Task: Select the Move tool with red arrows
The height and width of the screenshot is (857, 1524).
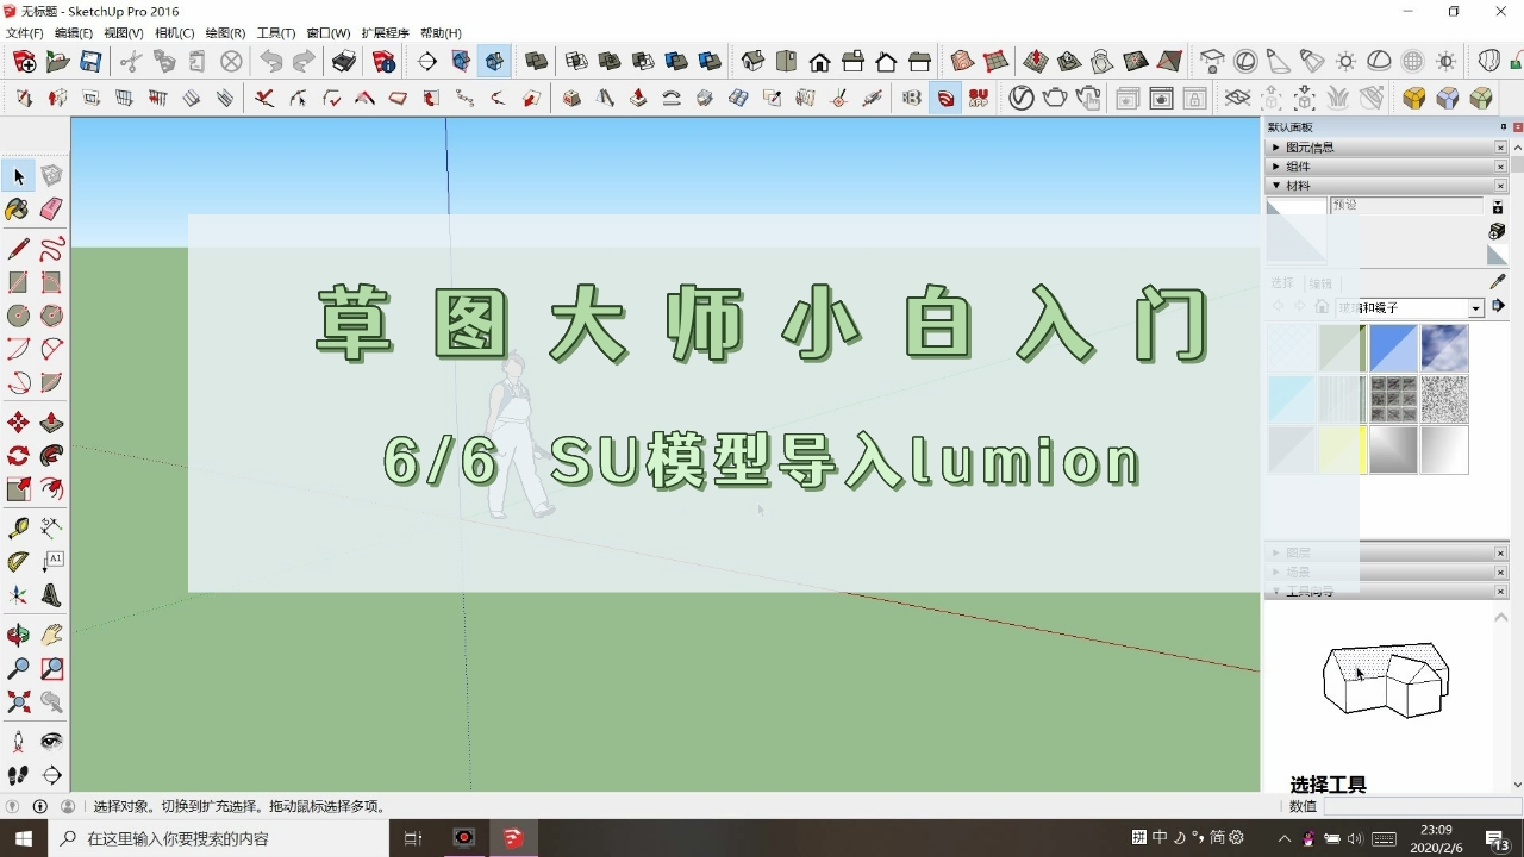Action: click(18, 422)
